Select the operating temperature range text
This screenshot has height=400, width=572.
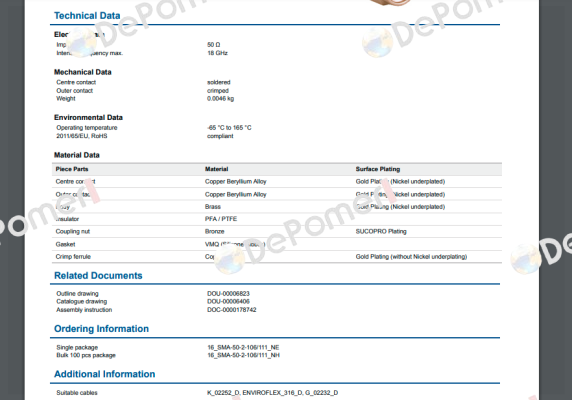pos(229,128)
